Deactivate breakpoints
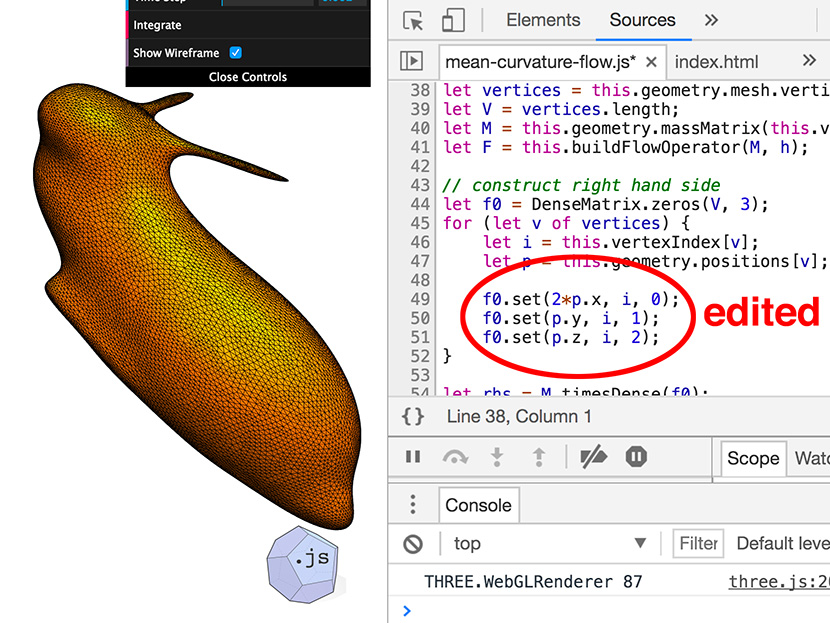Image resolution: width=830 pixels, height=623 pixels. pos(593,457)
